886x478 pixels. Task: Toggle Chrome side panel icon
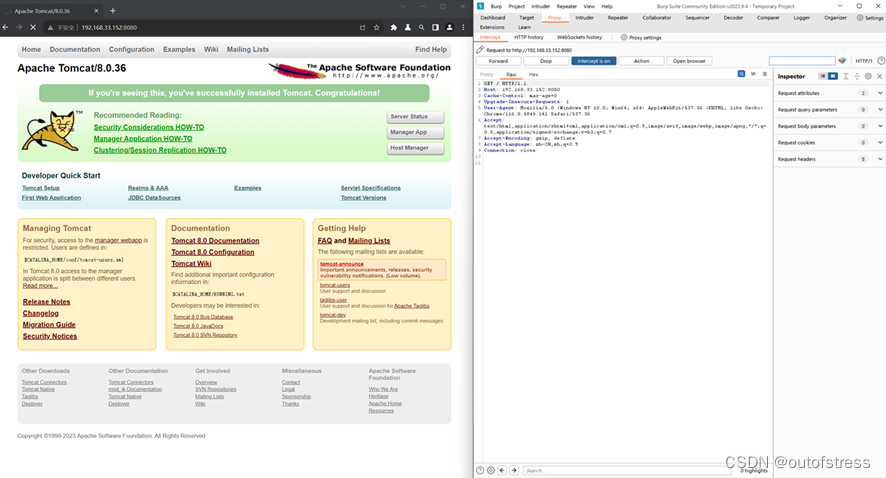coord(436,27)
